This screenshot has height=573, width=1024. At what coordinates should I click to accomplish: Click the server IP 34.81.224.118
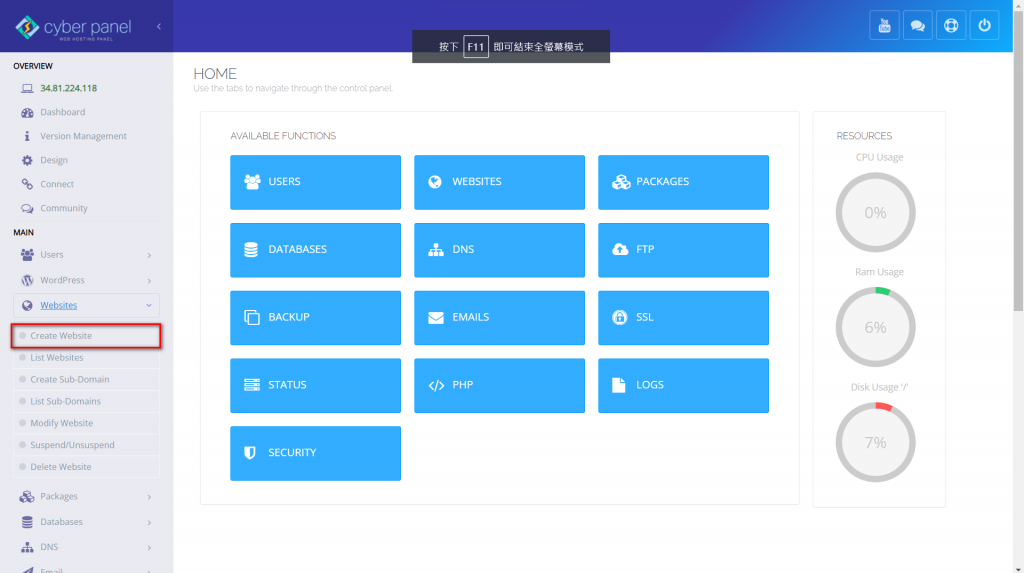[69, 88]
